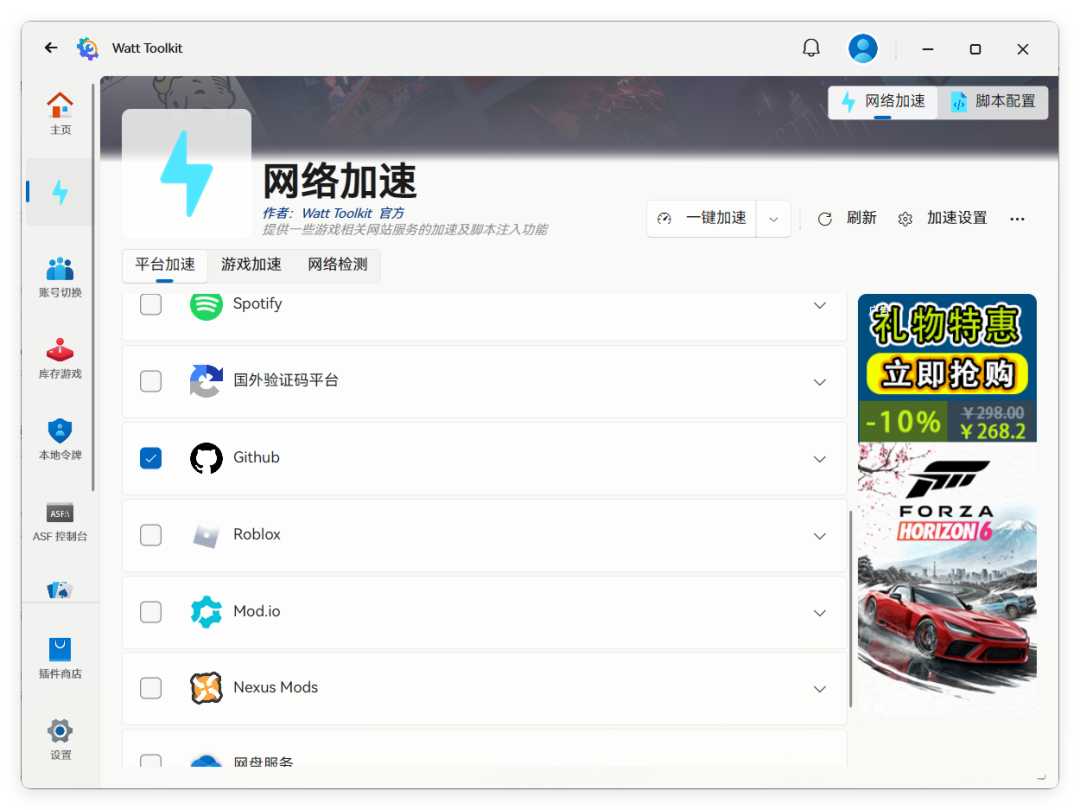Click the Watt Toolkit logo icon
Screen dimensions: 1080x810
tap(87, 48)
